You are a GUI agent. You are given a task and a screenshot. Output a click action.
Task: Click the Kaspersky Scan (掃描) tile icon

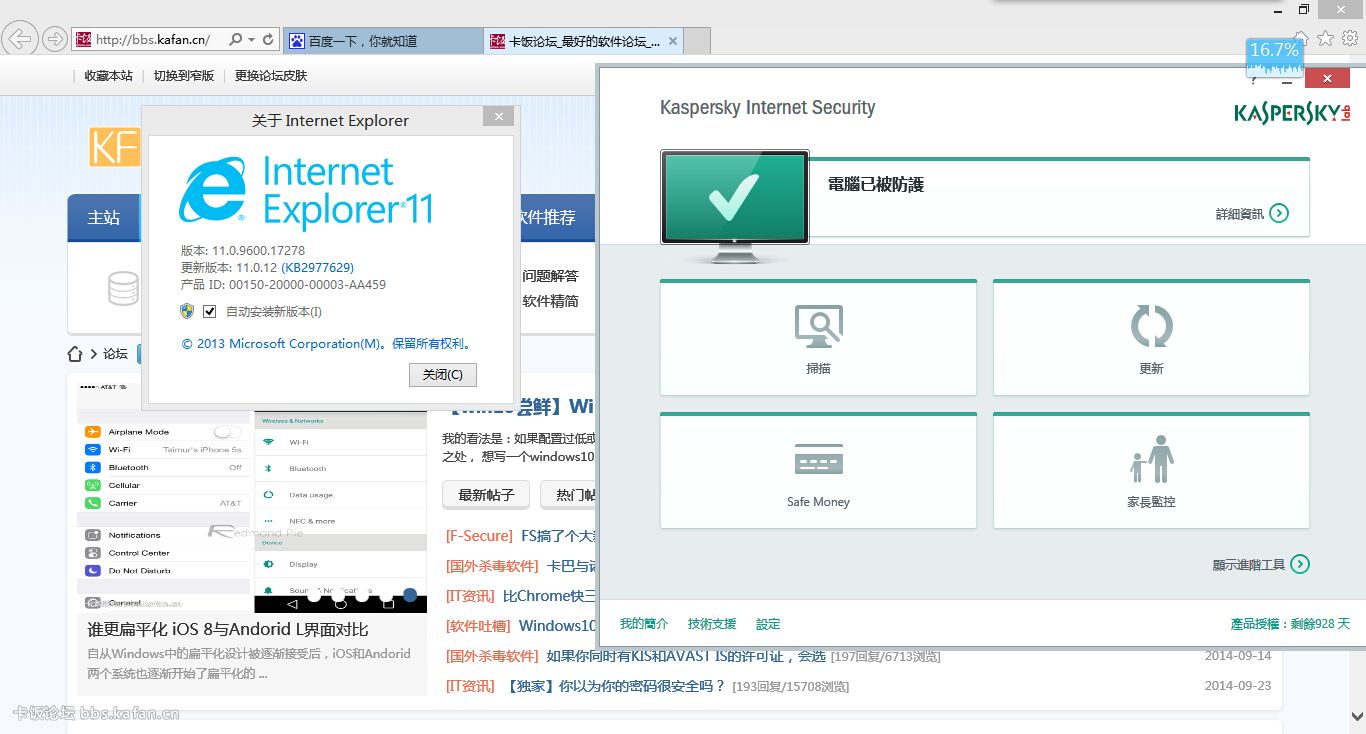pyautogui.click(x=818, y=328)
